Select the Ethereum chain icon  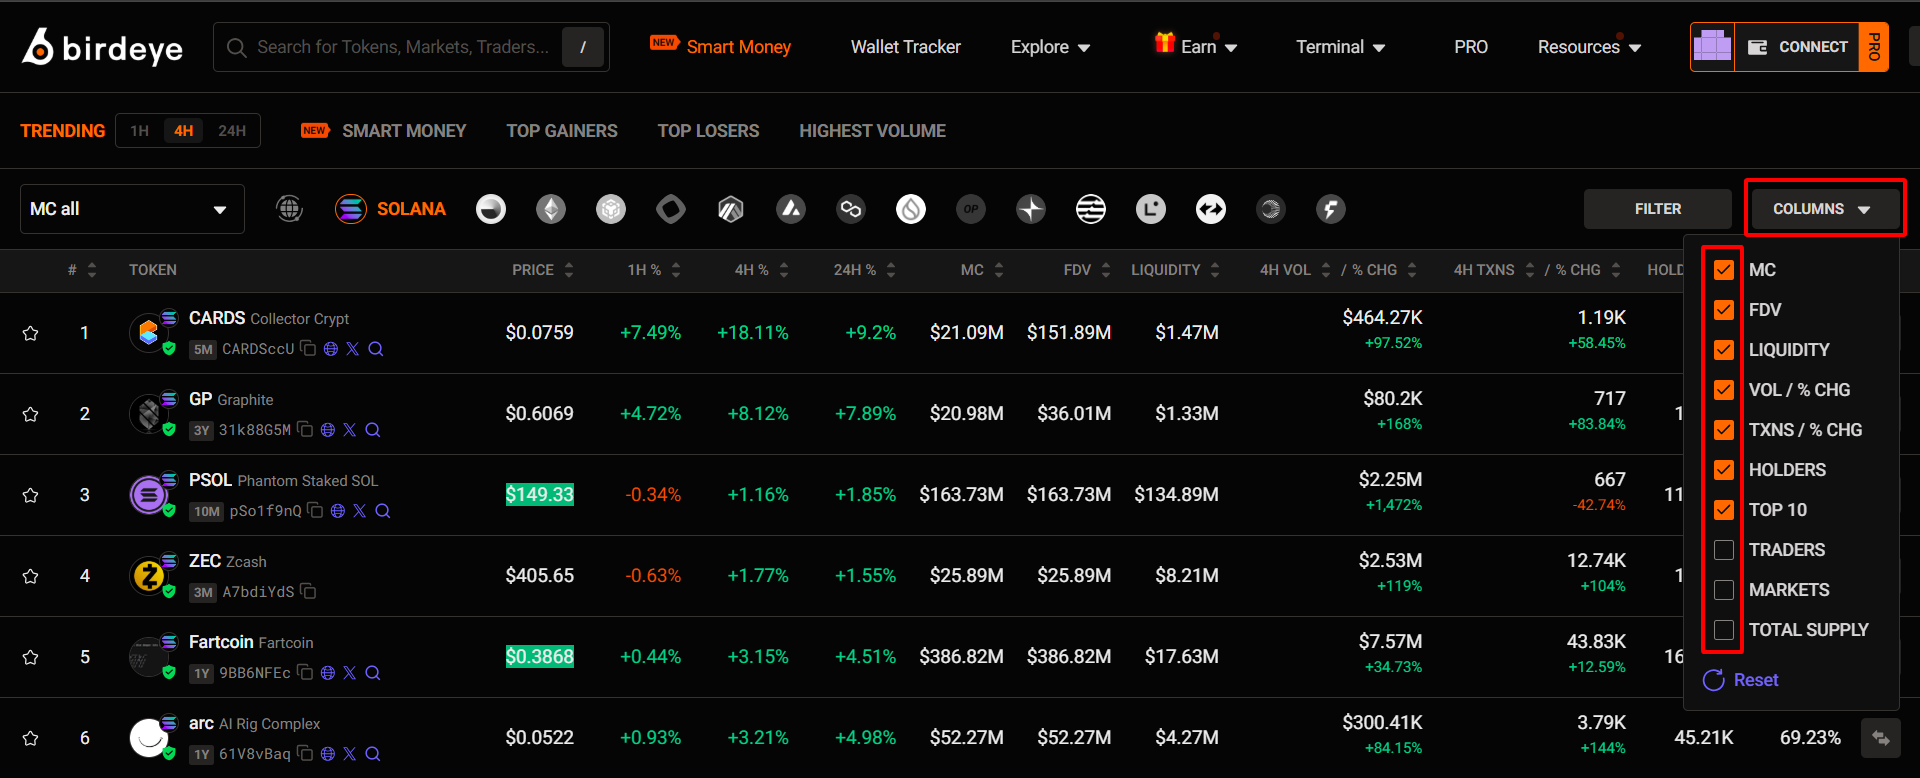[x=551, y=209]
